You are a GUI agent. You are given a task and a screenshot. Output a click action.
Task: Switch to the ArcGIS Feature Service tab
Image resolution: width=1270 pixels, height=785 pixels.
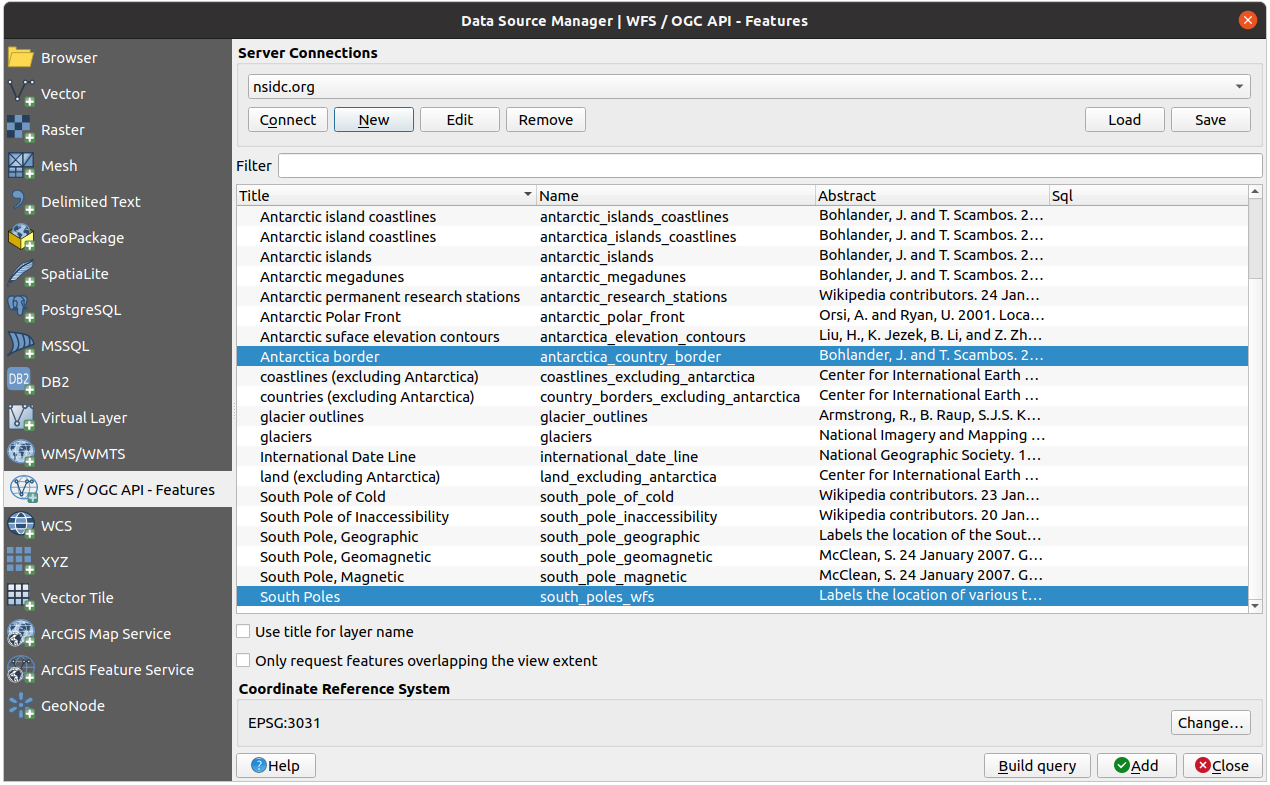117,670
